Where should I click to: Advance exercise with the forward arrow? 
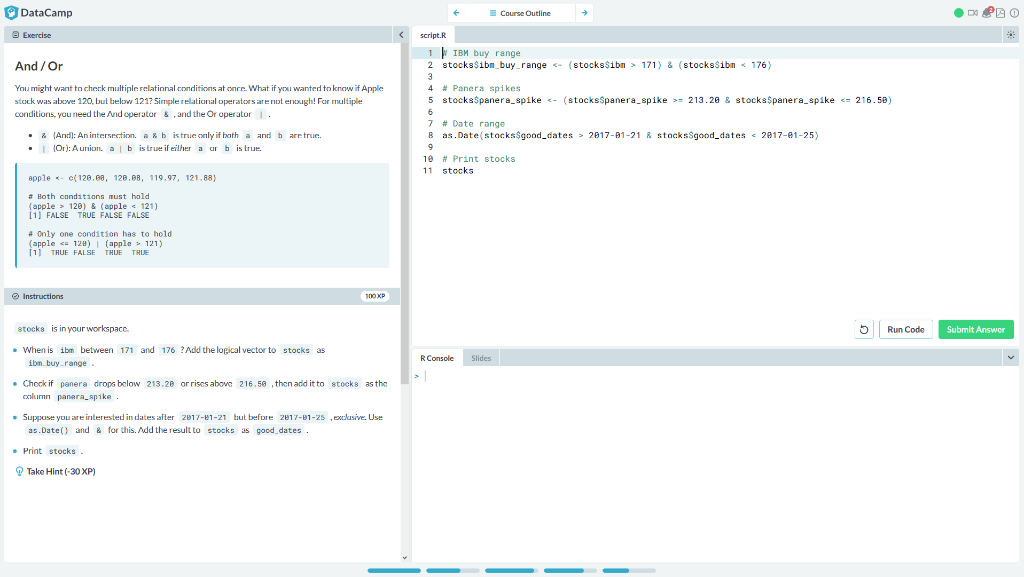pos(585,13)
